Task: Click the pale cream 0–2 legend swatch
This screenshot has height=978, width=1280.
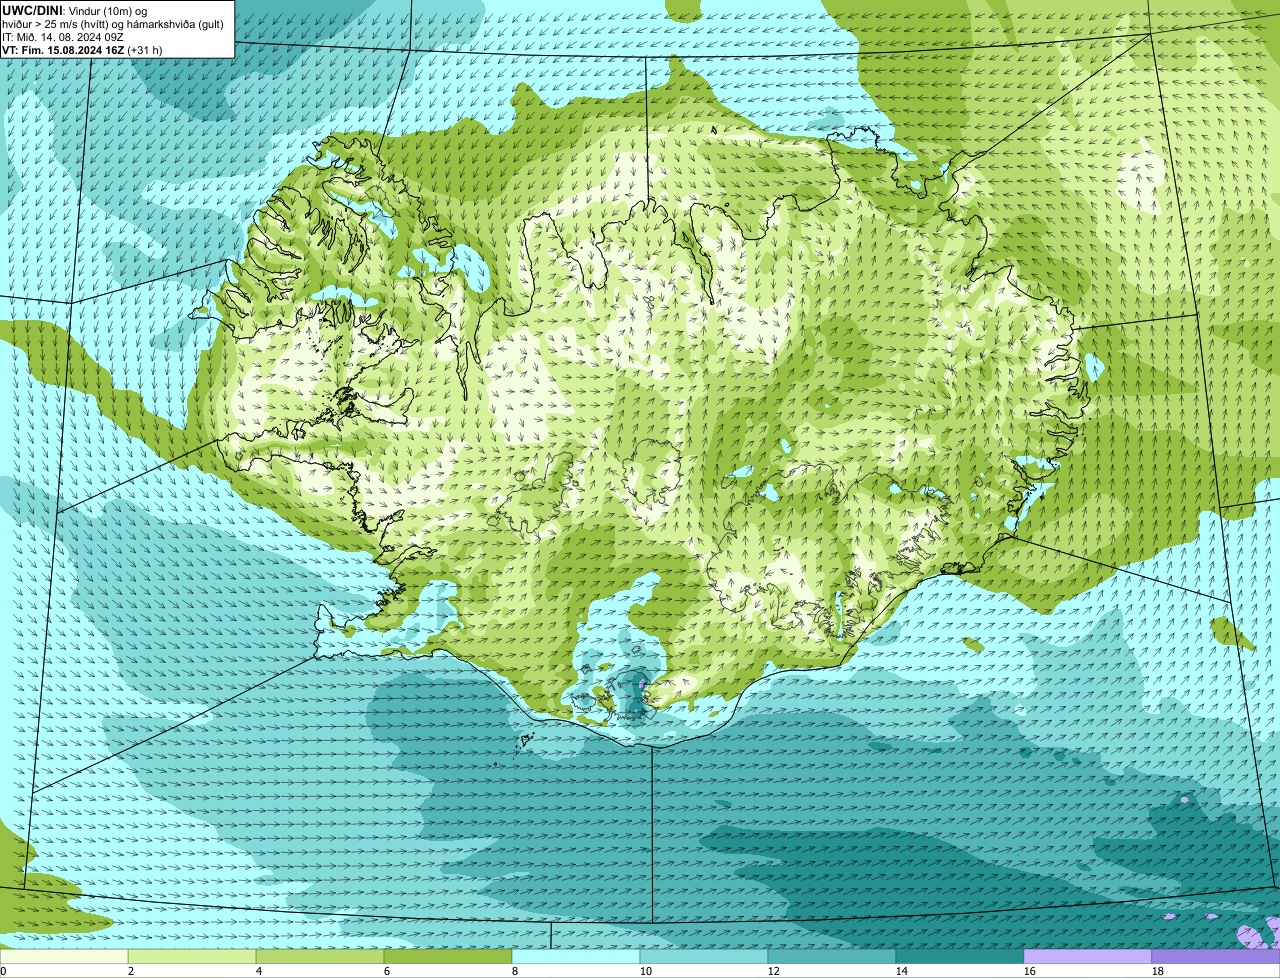Action: (x=64, y=957)
